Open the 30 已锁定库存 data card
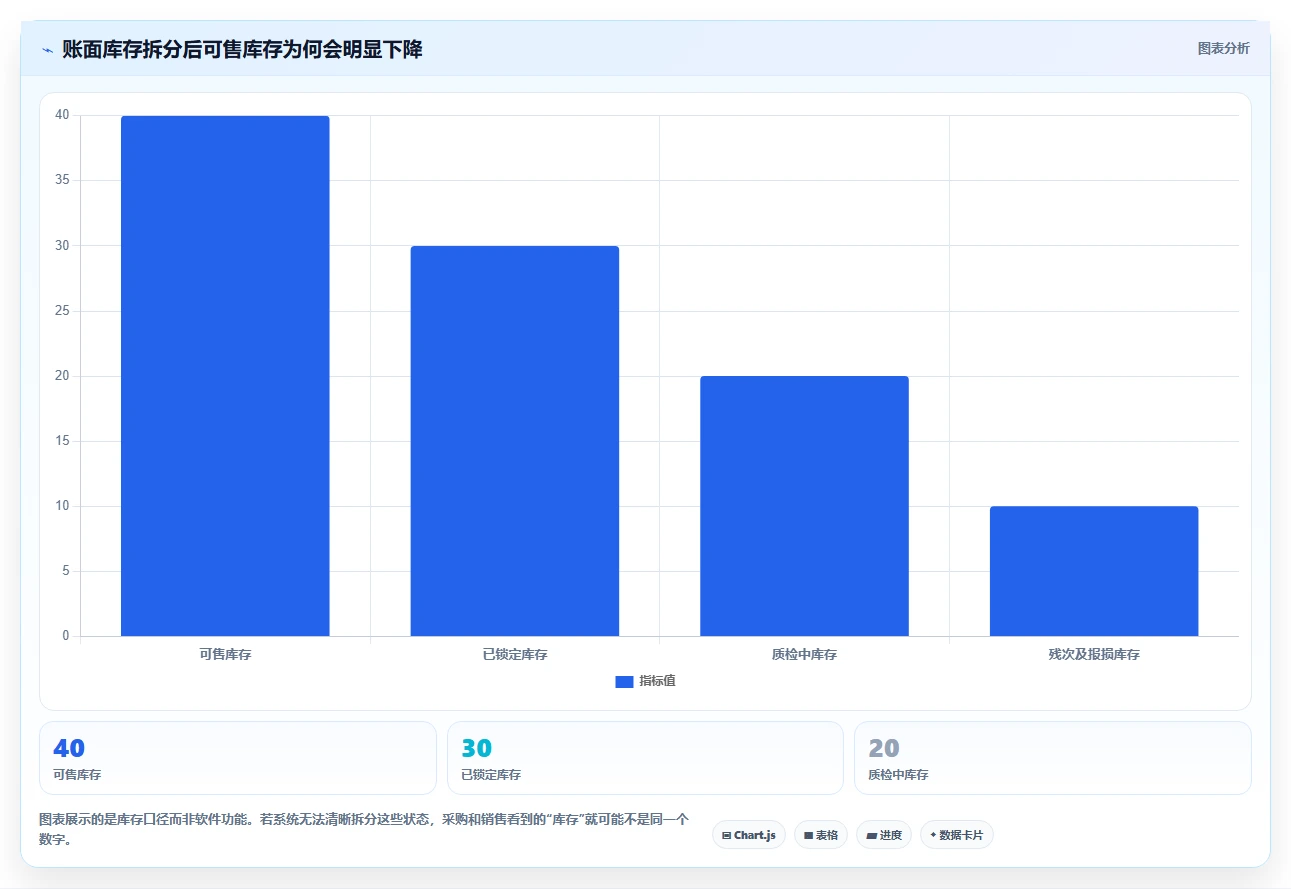Viewport: 1291px width, 889px height. [x=645, y=758]
